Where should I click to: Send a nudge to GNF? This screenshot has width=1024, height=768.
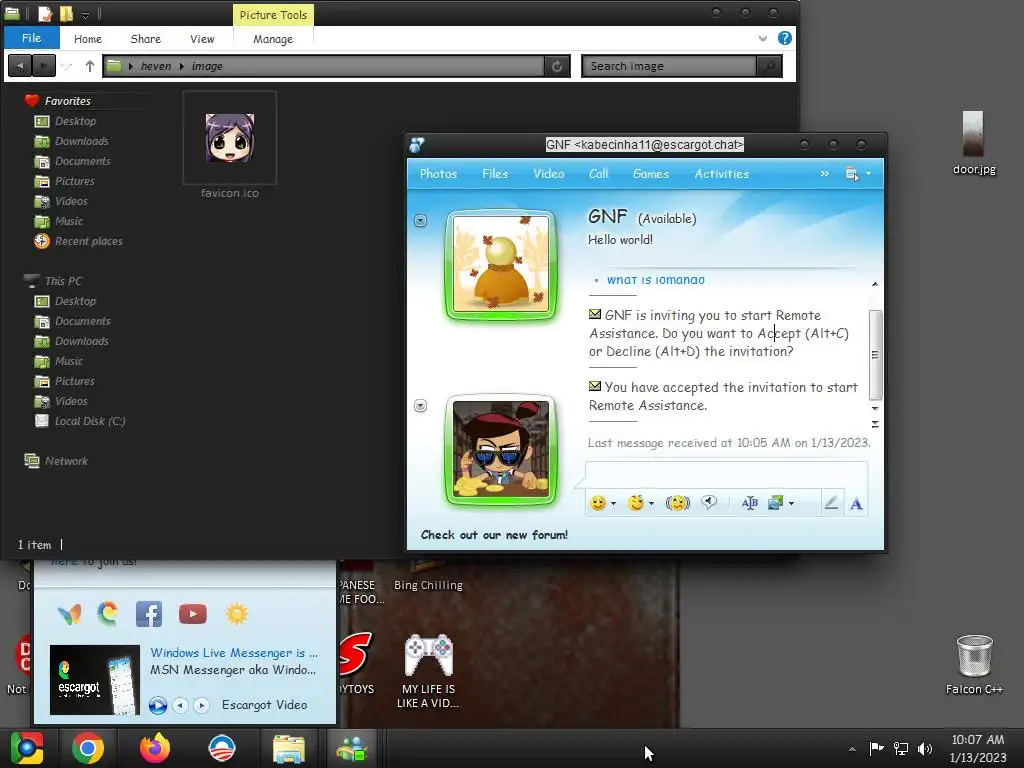677,503
